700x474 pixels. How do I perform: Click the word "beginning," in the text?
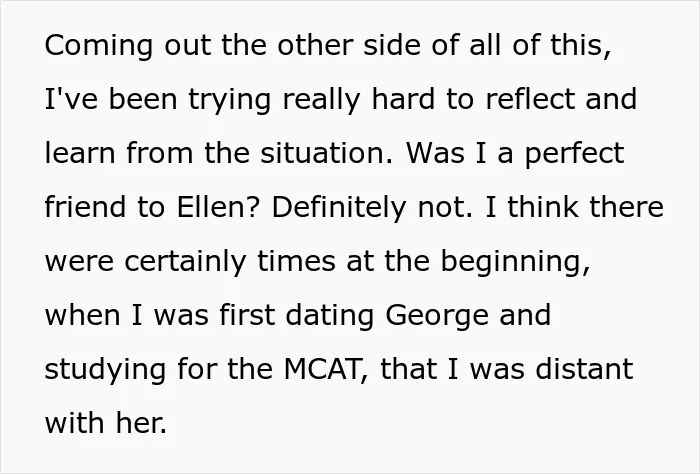click(515, 262)
